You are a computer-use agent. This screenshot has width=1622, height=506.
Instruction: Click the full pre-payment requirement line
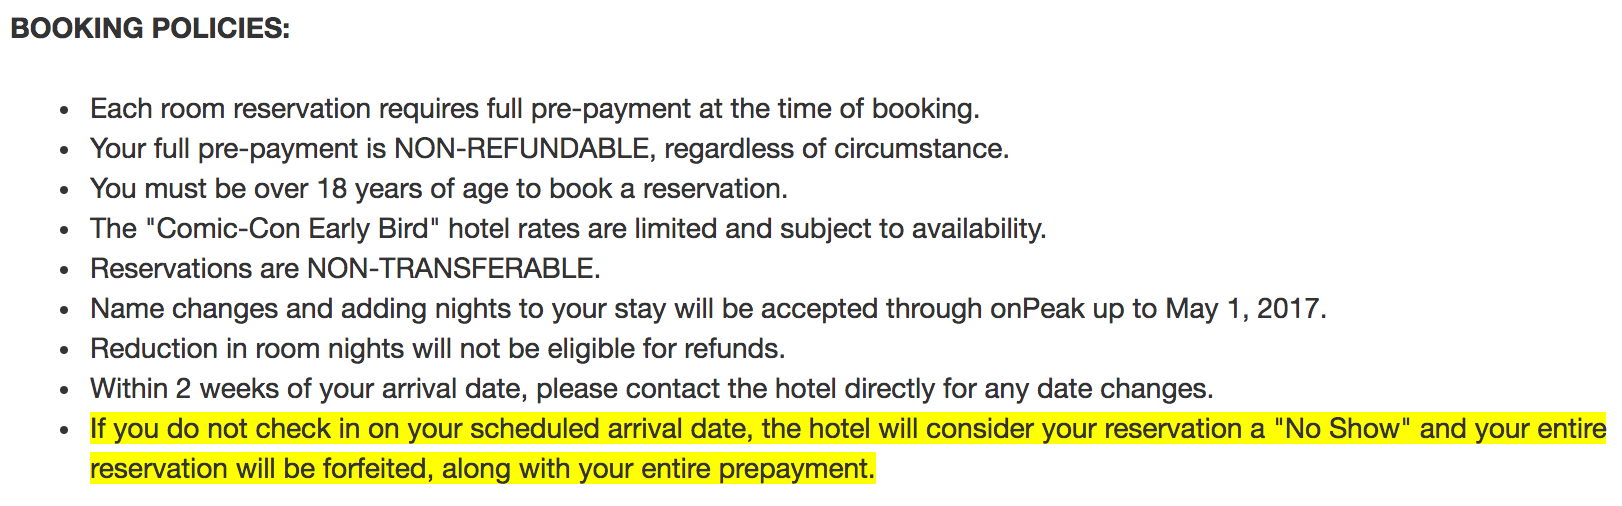[x=534, y=108]
